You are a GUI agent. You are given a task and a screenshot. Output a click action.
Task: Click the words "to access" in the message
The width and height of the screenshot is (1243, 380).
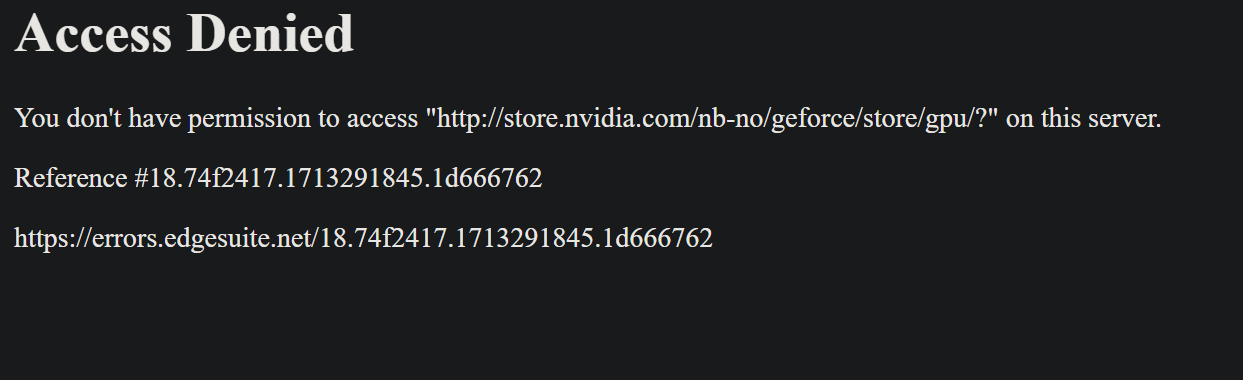[368, 120]
